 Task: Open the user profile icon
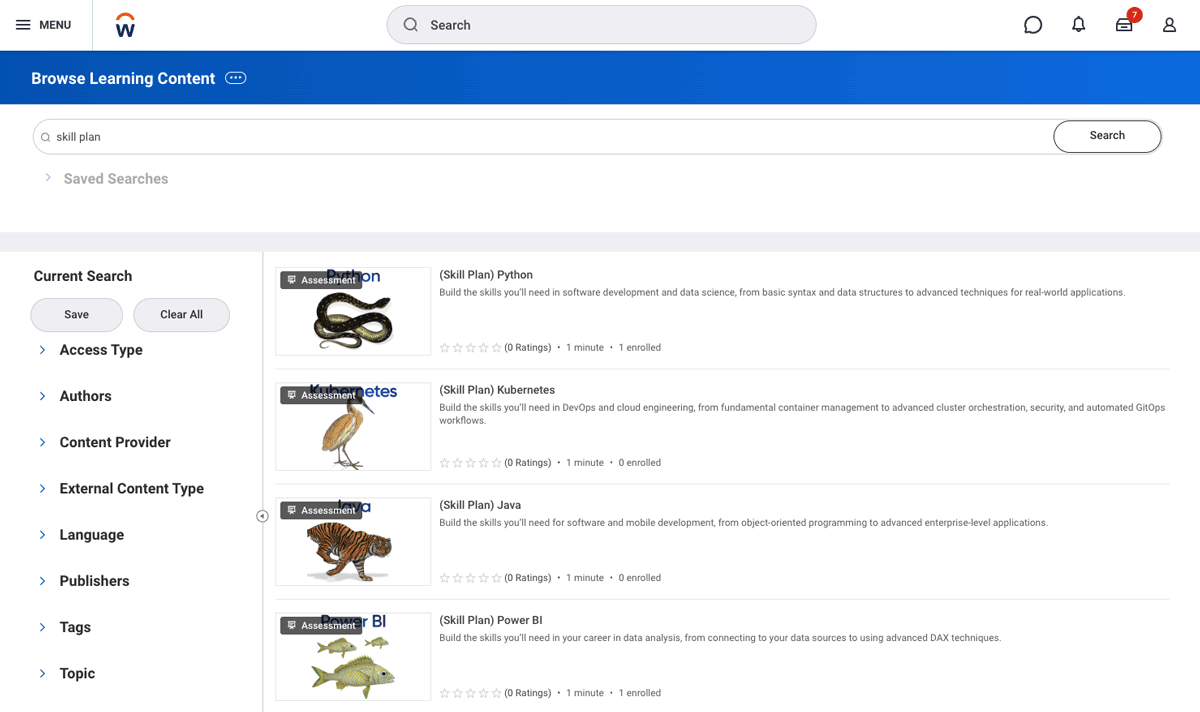click(1169, 25)
